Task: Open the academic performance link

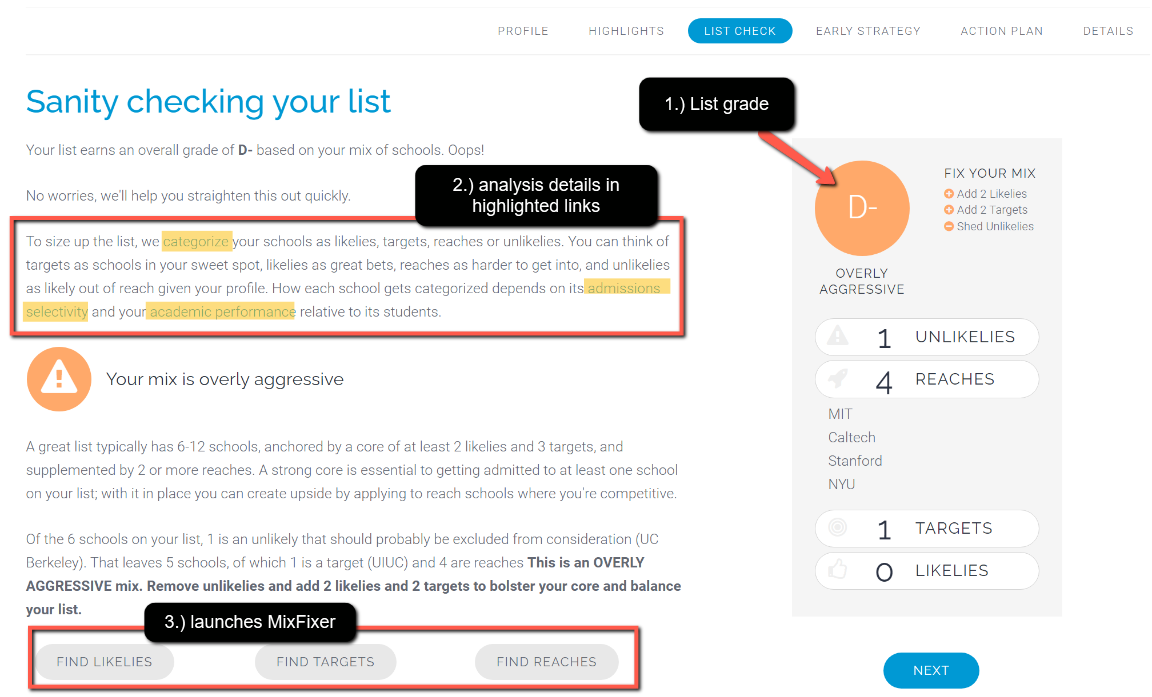Action: pos(222,312)
